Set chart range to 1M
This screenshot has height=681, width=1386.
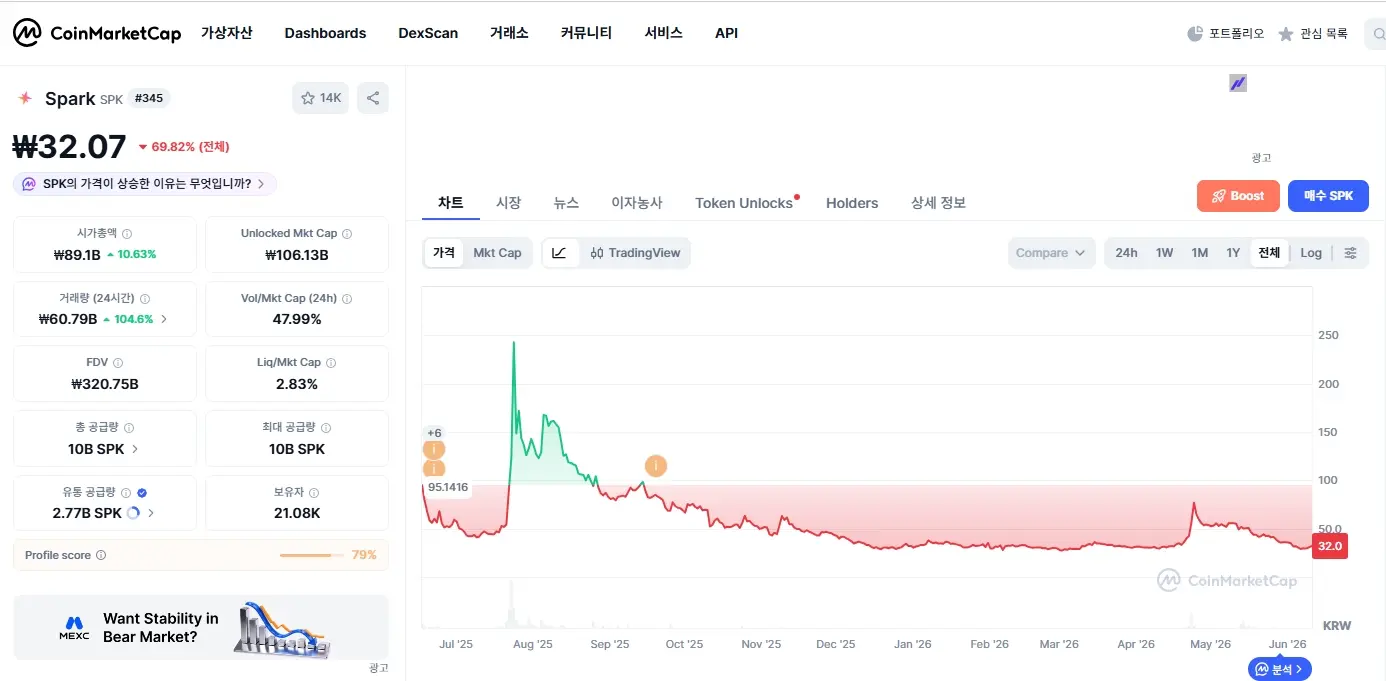coord(1200,253)
